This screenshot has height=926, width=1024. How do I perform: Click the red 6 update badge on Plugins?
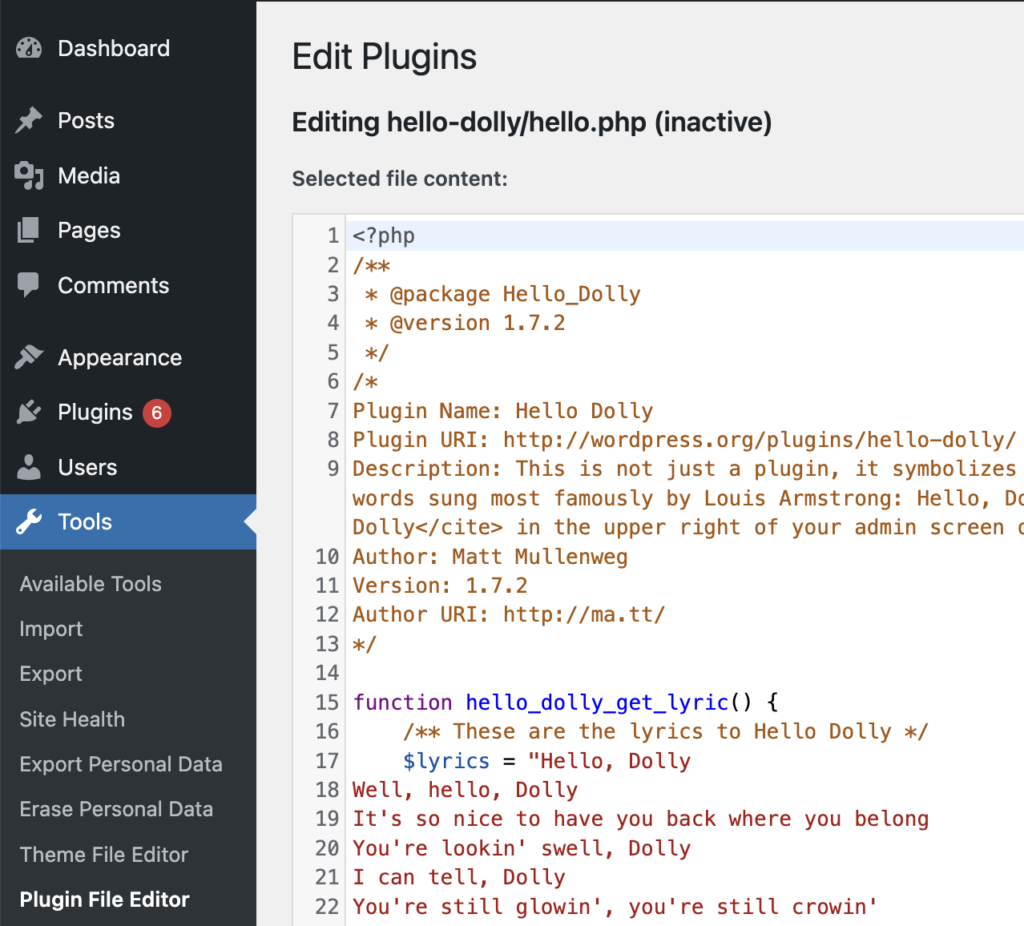pyautogui.click(x=157, y=413)
